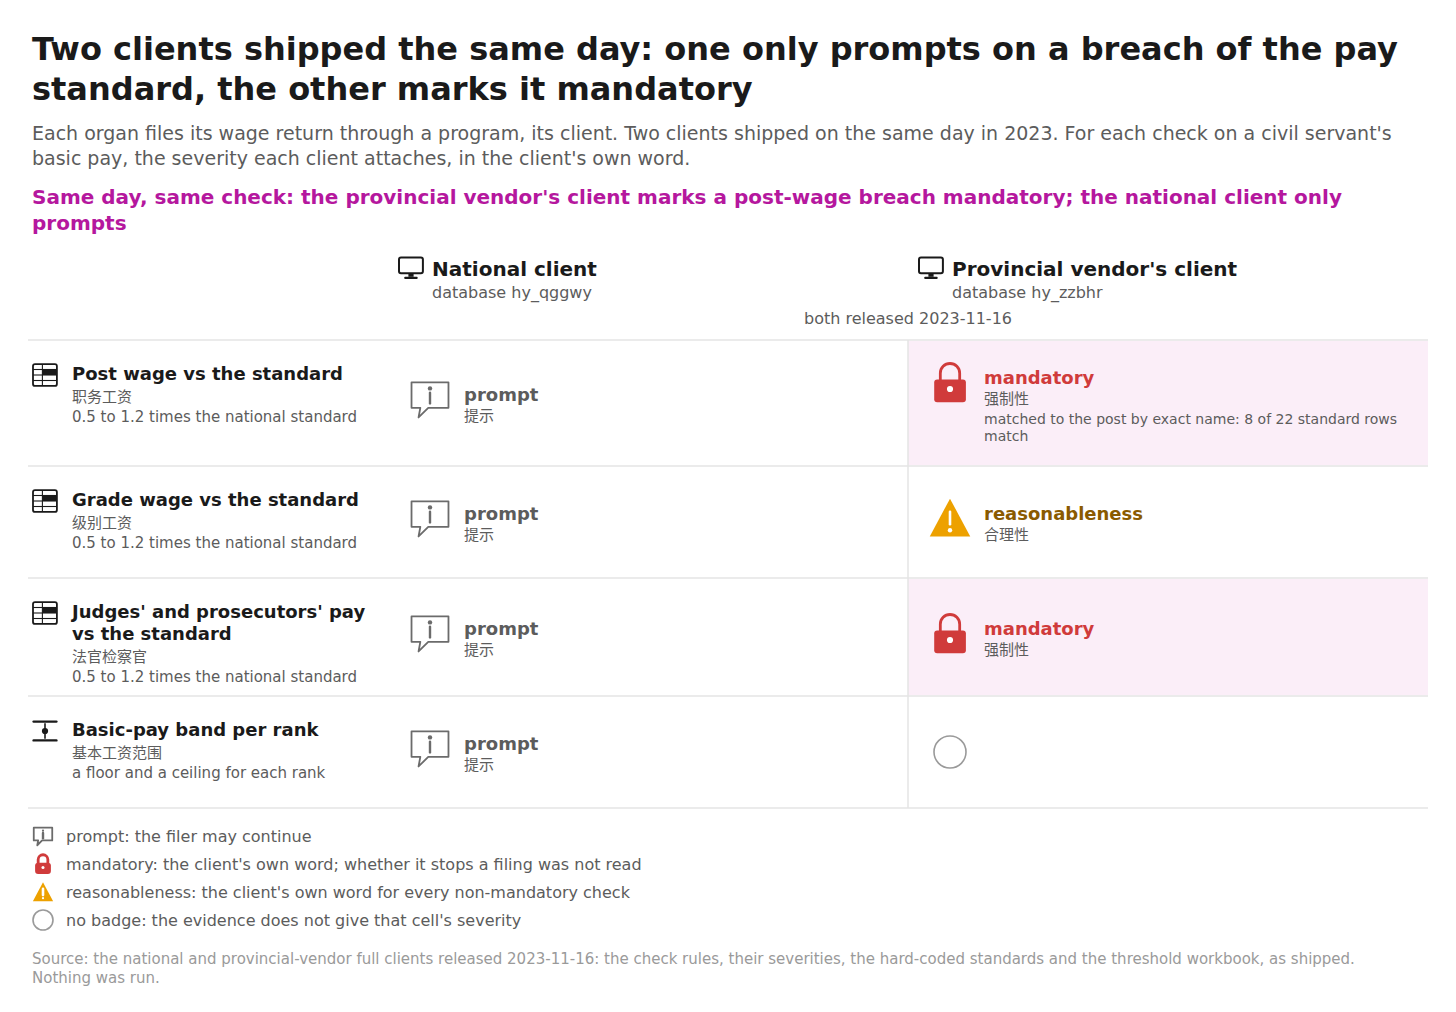This screenshot has height=1012, width=1456.
Task: Click the table icon next to Grade wage vs the standard
Action: (x=45, y=501)
